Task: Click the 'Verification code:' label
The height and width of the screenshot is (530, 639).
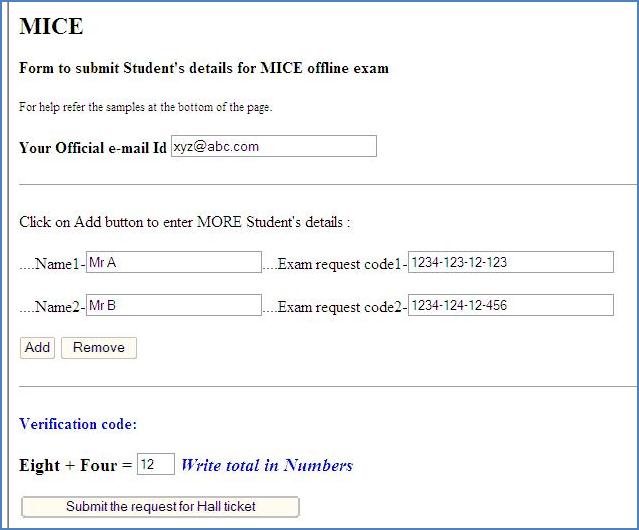Action: pos(78,424)
